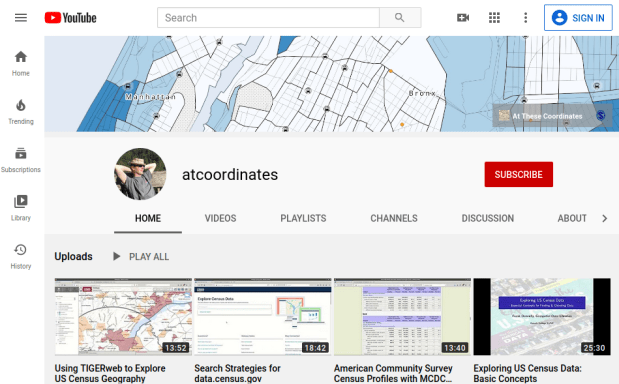Select Home in the sidebar

coord(21,63)
